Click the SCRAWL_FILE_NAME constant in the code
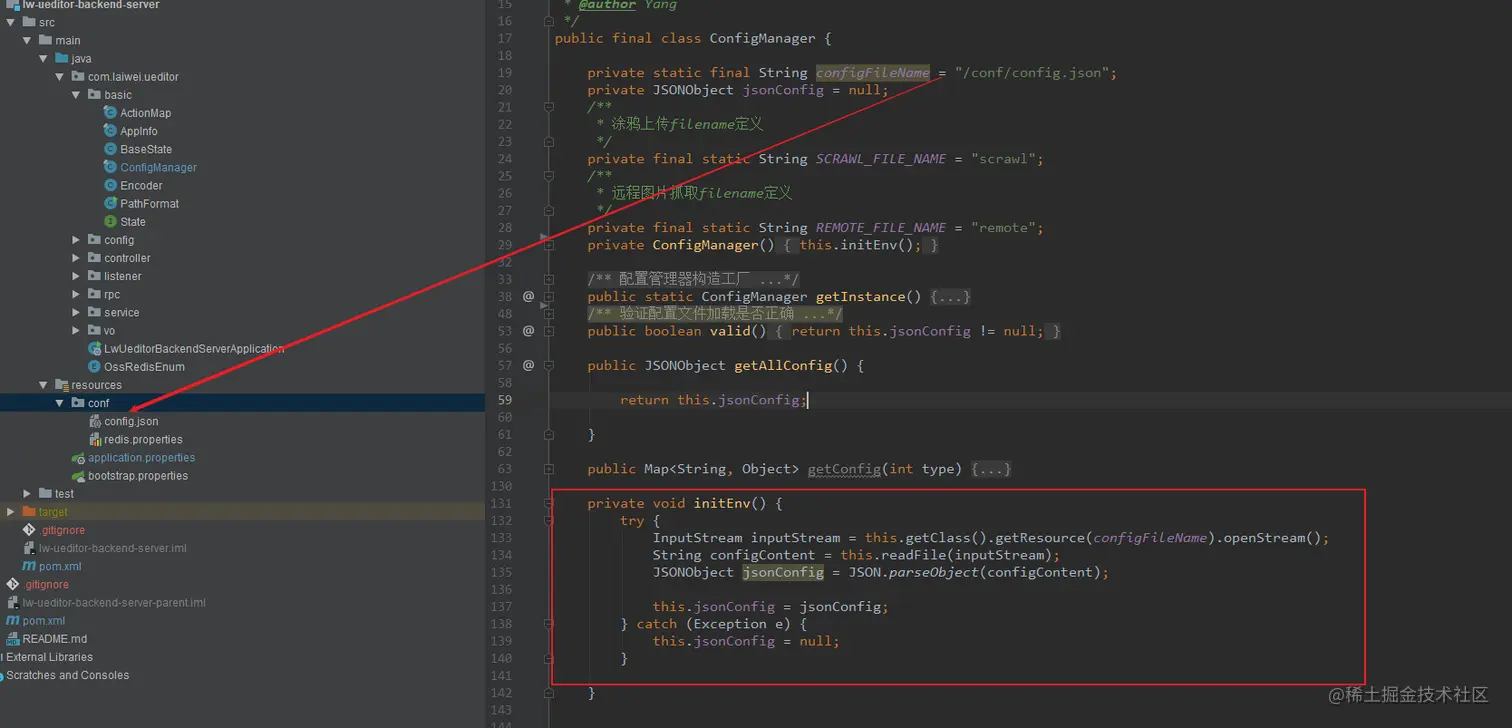Screen dimensions: 1512x728 pyautogui.click(x=881, y=159)
